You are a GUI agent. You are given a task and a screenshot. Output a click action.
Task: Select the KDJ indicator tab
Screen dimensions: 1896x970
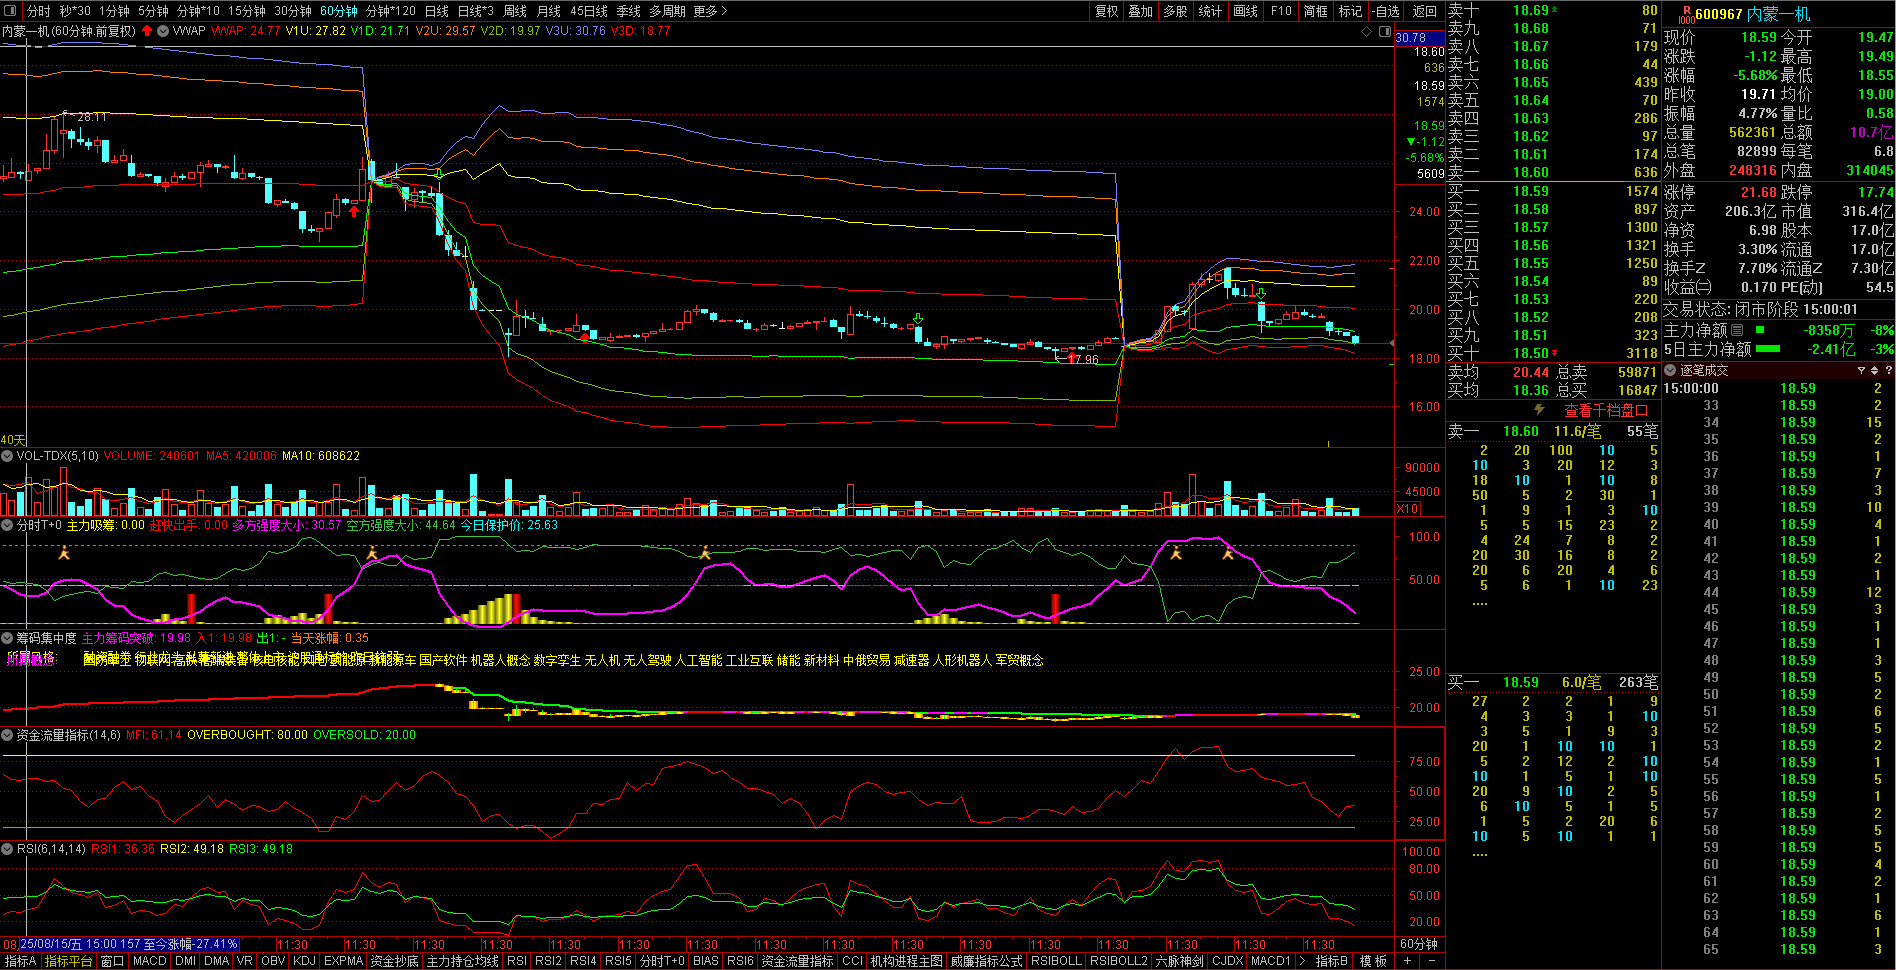pyautogui.click(x=304, y=961)
